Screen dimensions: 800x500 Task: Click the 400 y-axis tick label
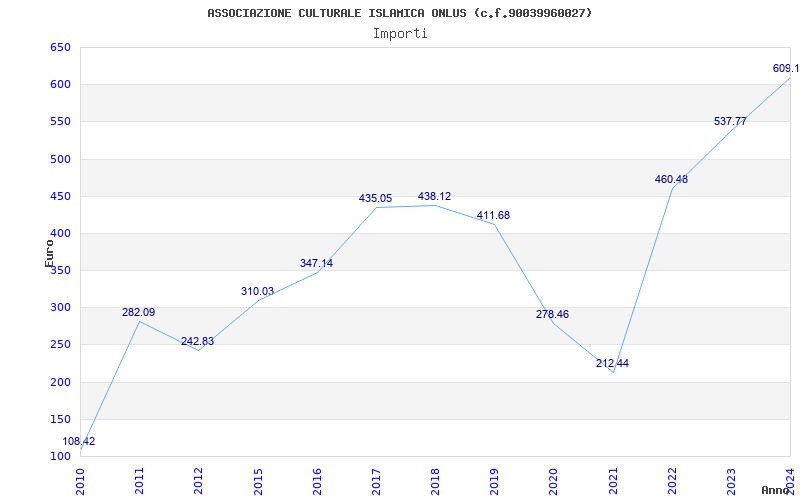(x=60, y=234)
